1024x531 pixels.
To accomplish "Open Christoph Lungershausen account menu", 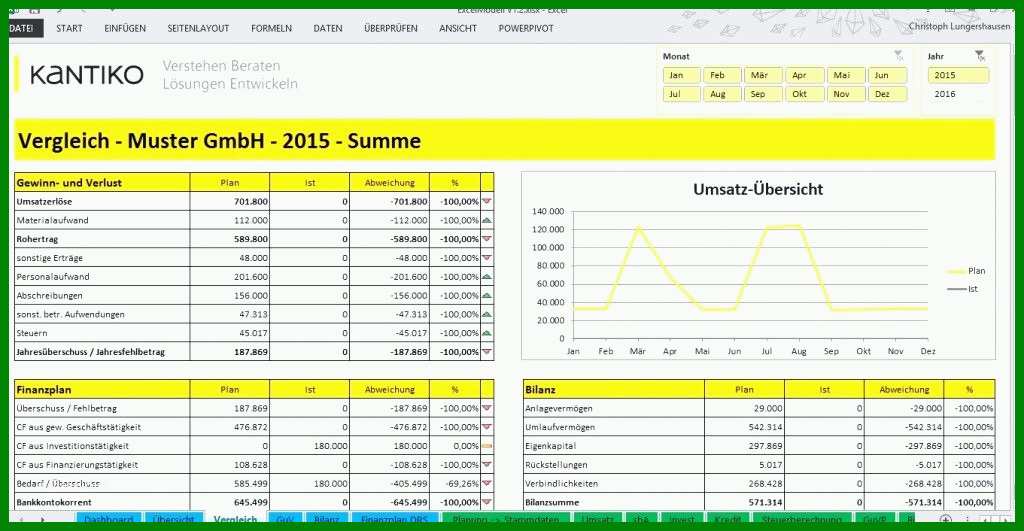I will 959,27.
